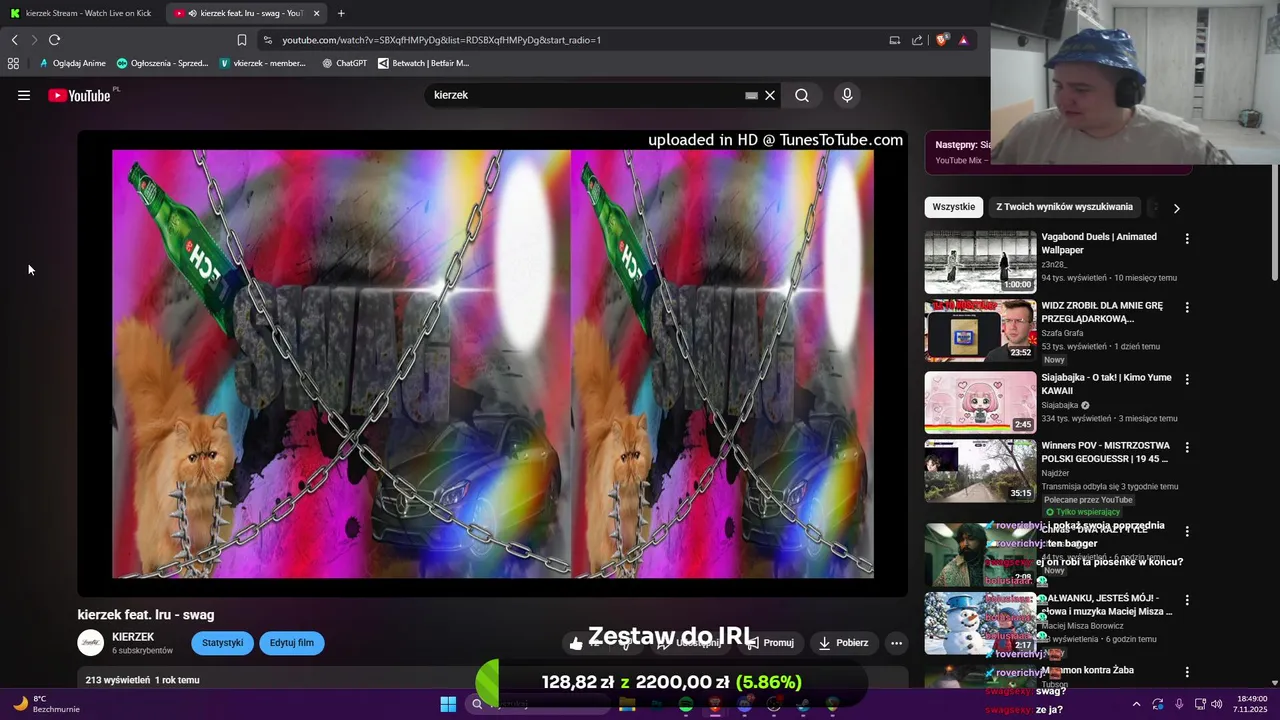The width and height of the screenshot is (1280, 720).
Task: Select the Wszystkie filter chip
Action: (x=953, y=207)
